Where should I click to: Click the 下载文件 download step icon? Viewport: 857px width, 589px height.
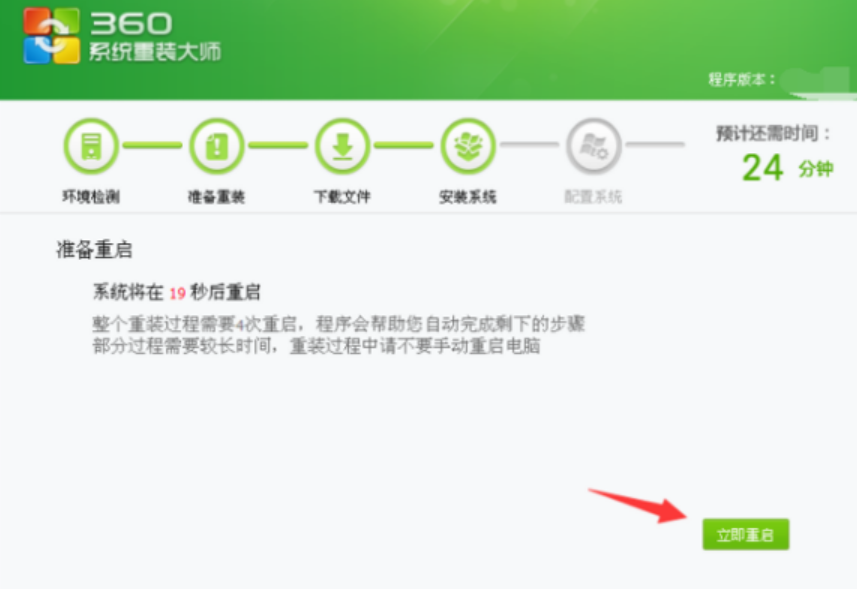point(342,146)
